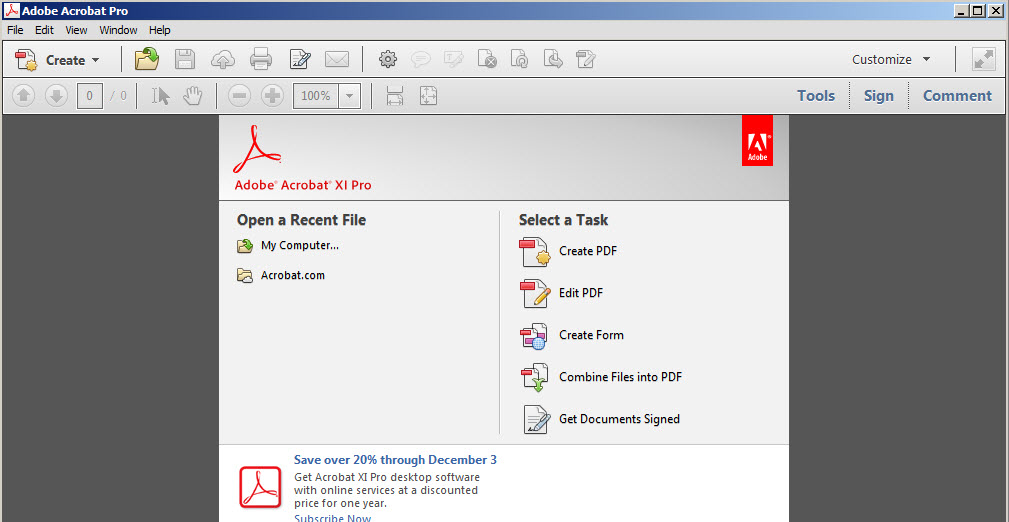
Task: Click the Zoom In plus icon
Action: (x=272, y=96)
